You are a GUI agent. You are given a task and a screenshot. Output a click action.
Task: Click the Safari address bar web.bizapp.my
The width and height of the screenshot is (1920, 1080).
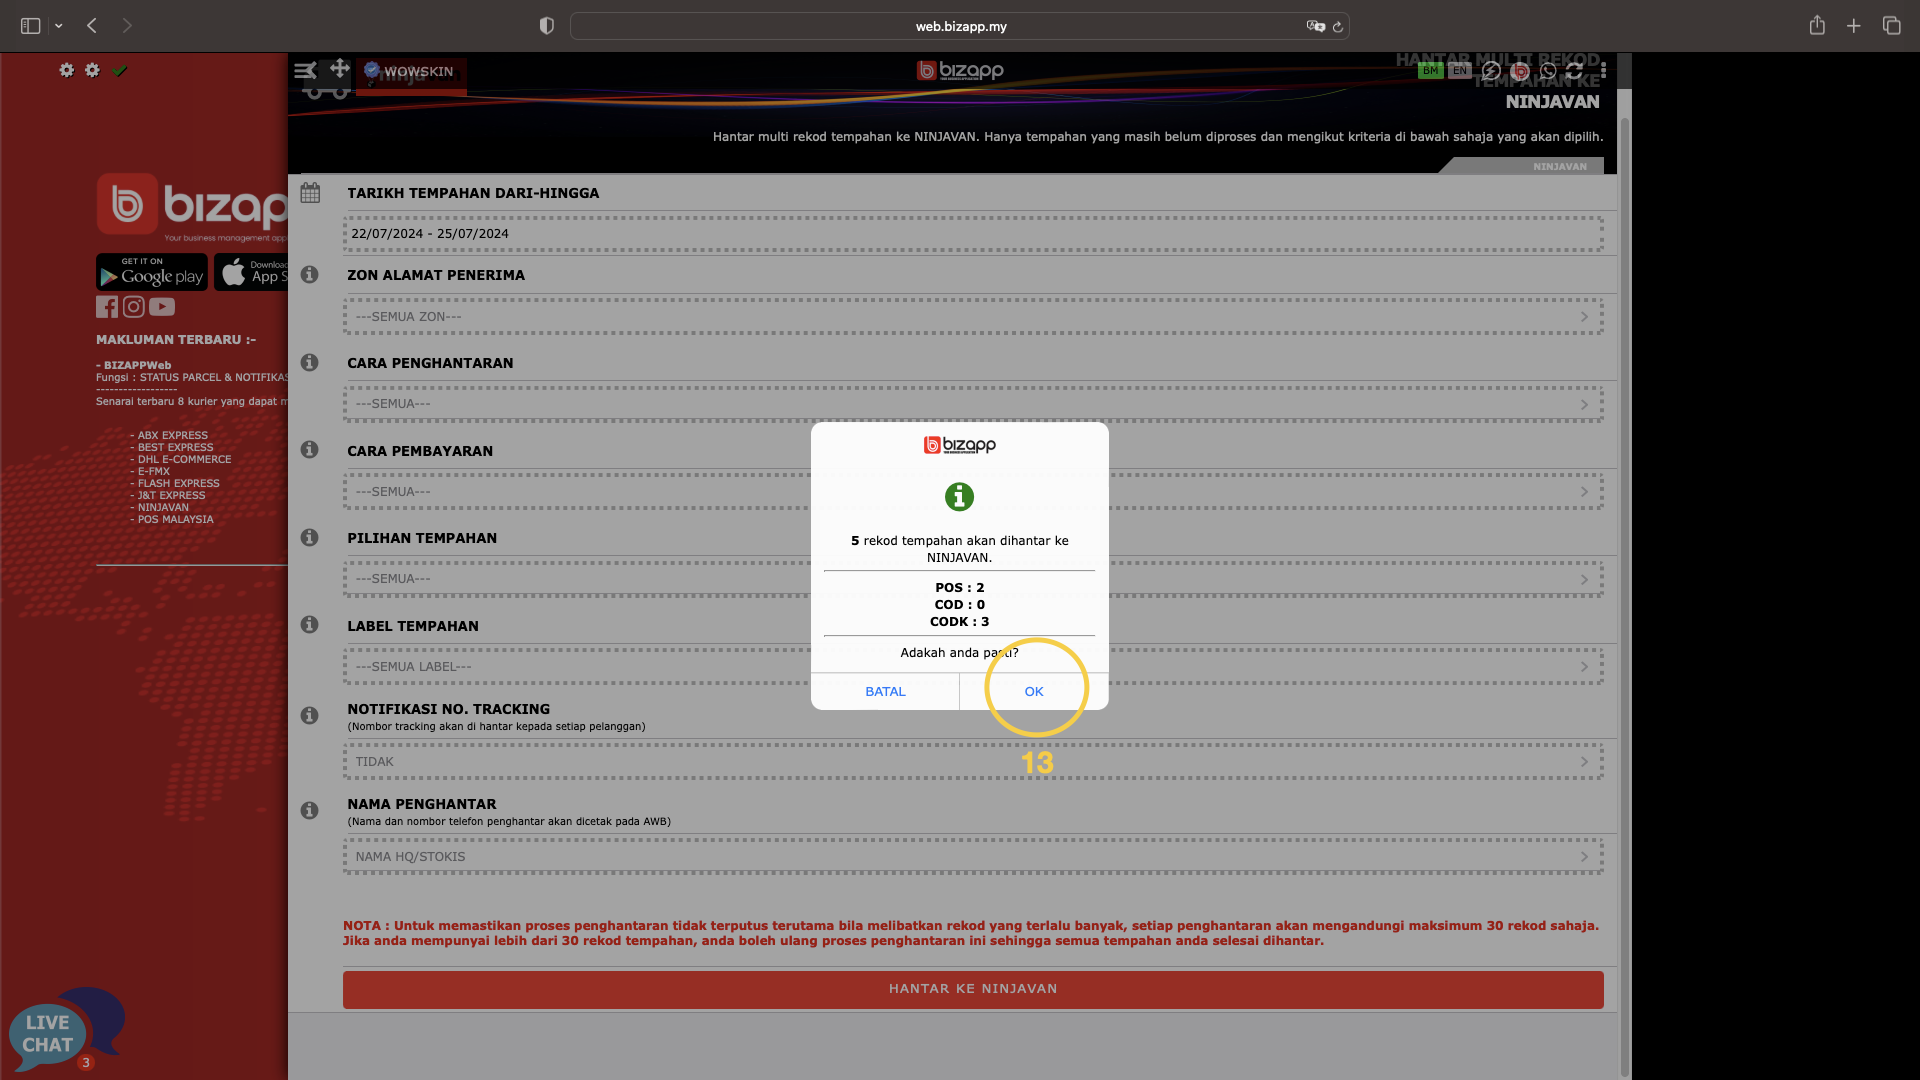960,26
